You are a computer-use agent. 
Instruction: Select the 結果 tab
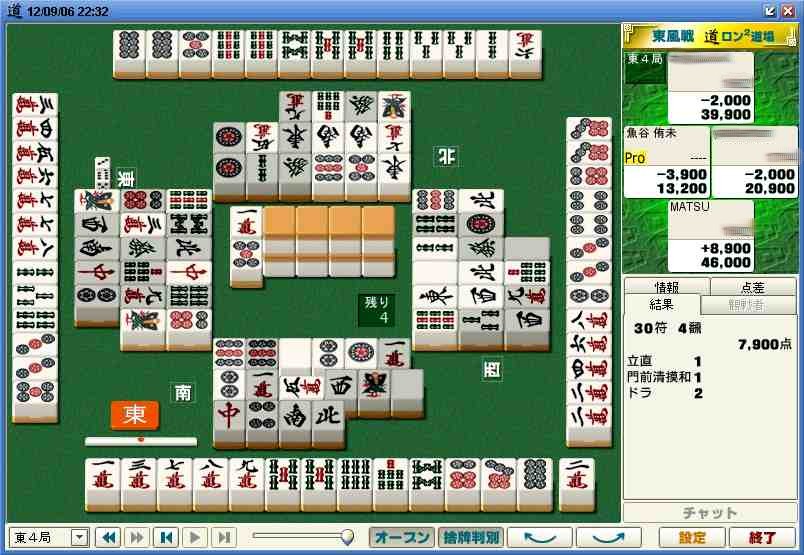(x=661, y=305)
